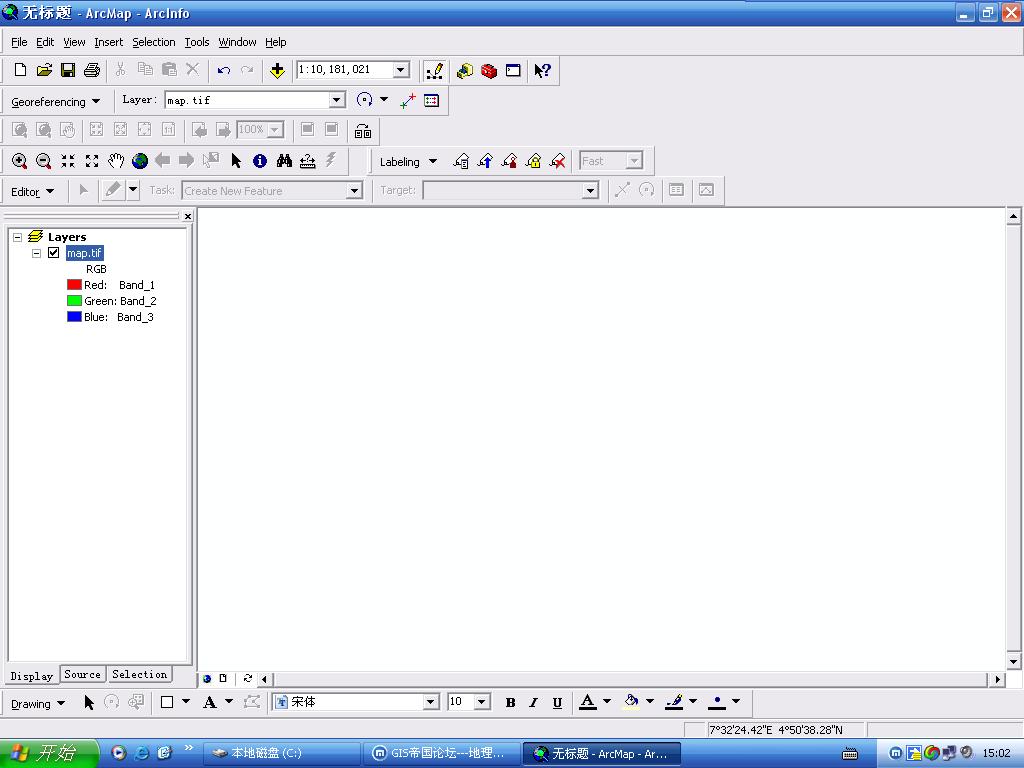Print the map
The width and height of the screenshot is (1024, 768).
(92, 70)
